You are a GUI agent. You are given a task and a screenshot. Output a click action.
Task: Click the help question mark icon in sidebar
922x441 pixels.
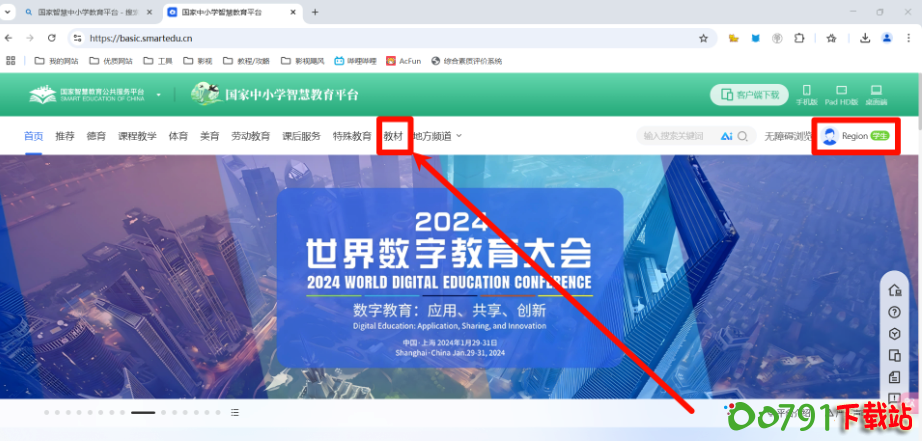(895, 312)
